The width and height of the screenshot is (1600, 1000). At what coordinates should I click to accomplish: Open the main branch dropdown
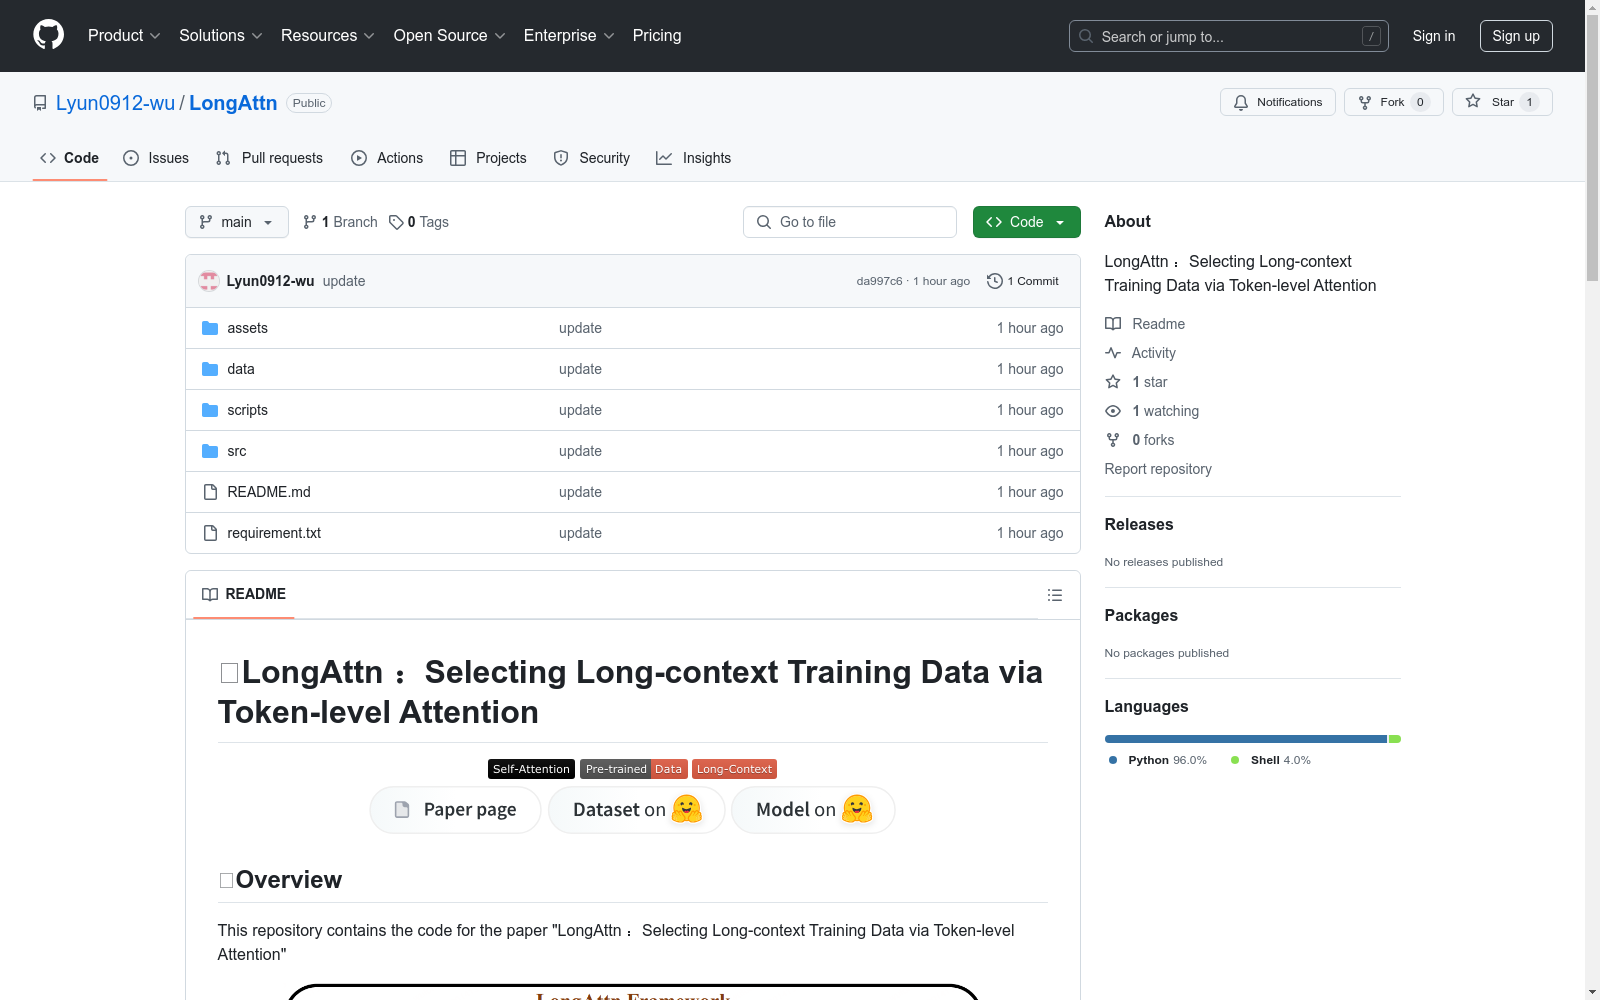(237, 222)
